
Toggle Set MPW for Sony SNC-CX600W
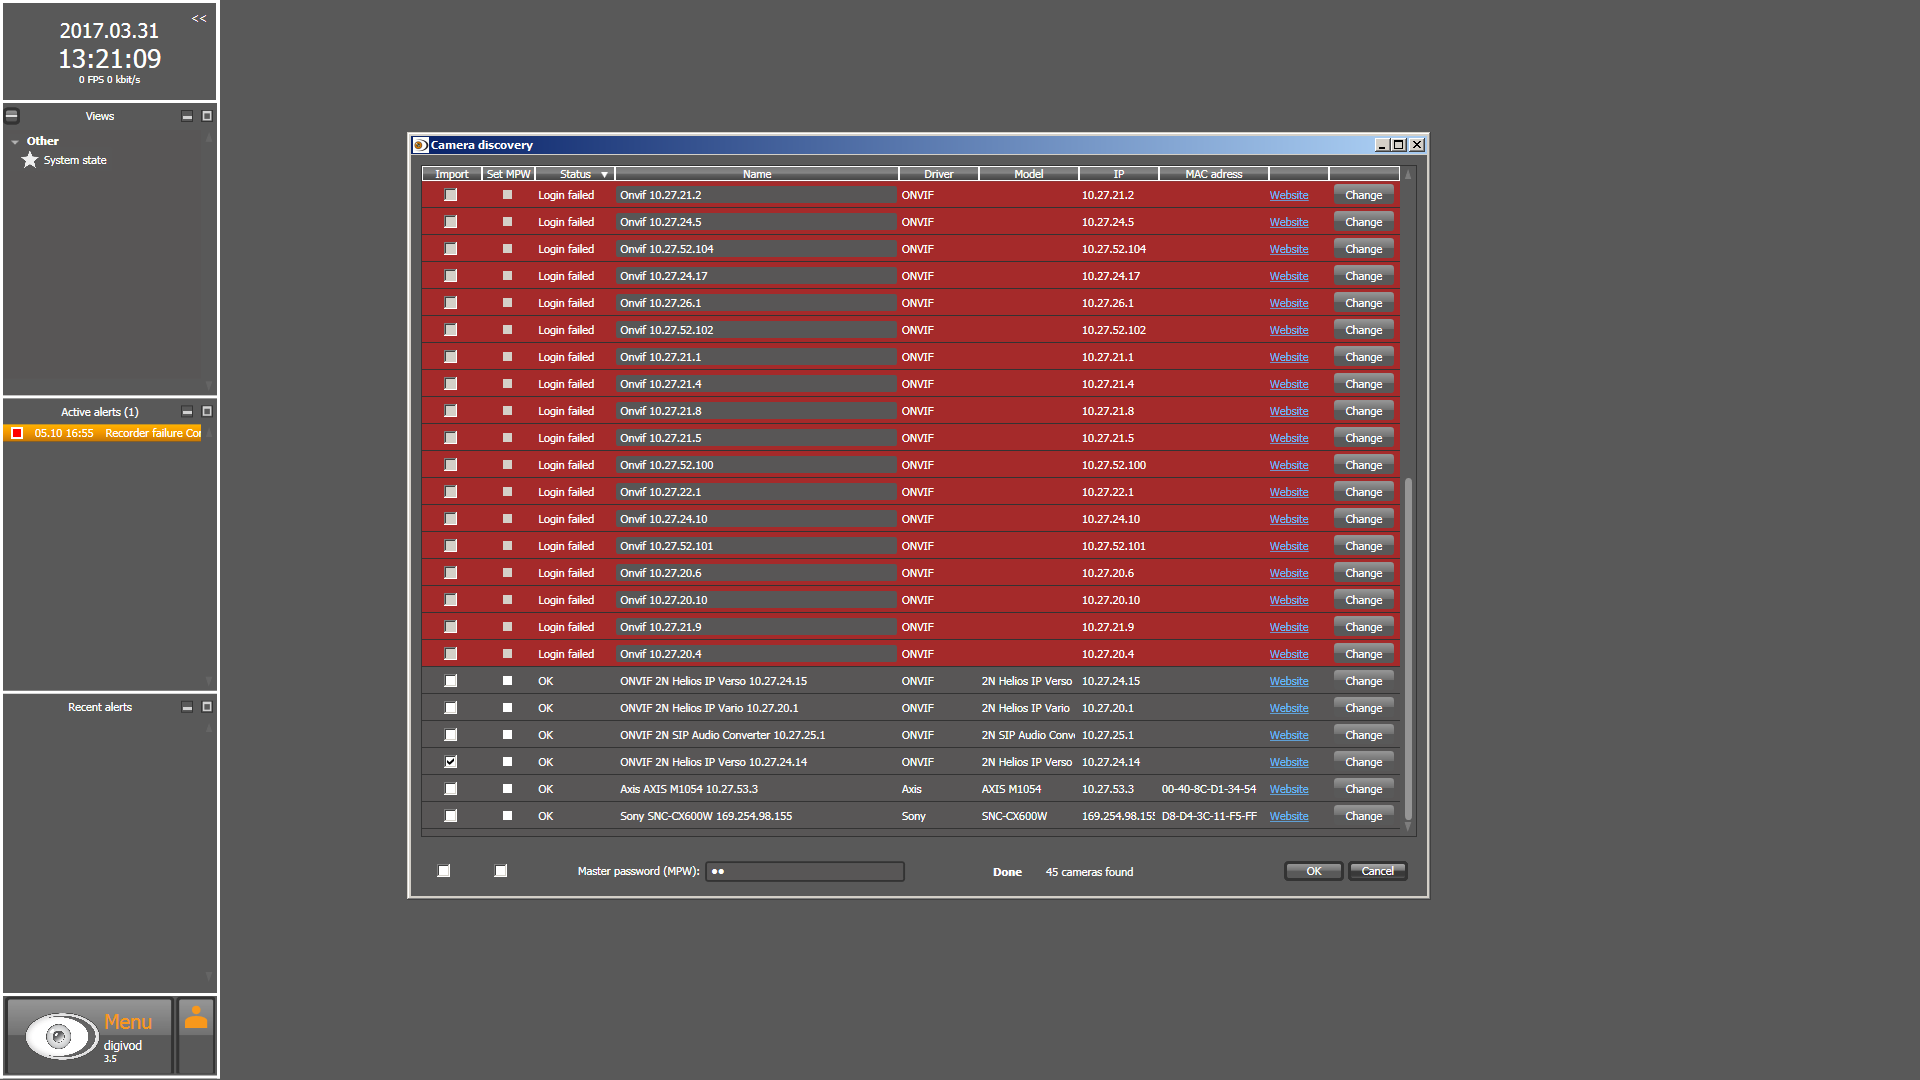[507, 816]
